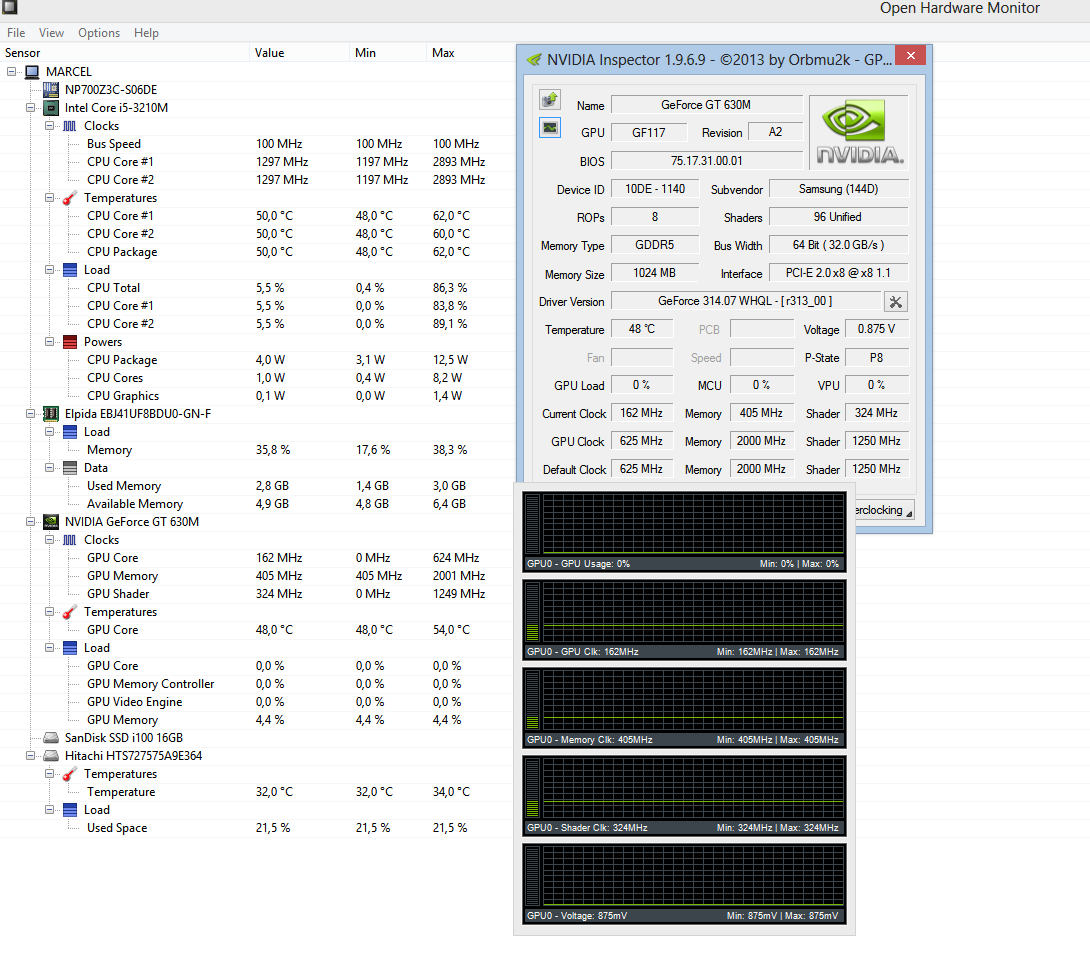The width and height of the screenshot is (1090, 953).
Task: Click the Driver Version field in Inspector
Action: tap(745, 301)
